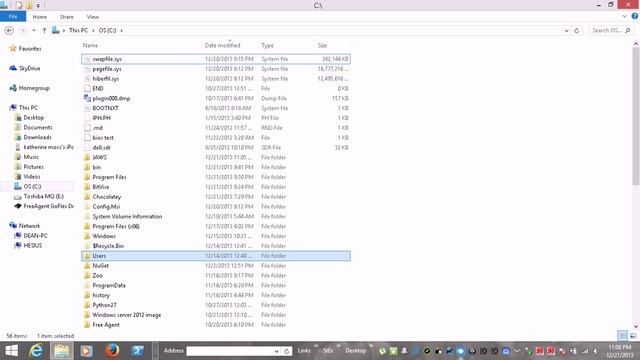Select the Python27 folder icon
This screenshot has height=360, width=640.
coord(87,305)
